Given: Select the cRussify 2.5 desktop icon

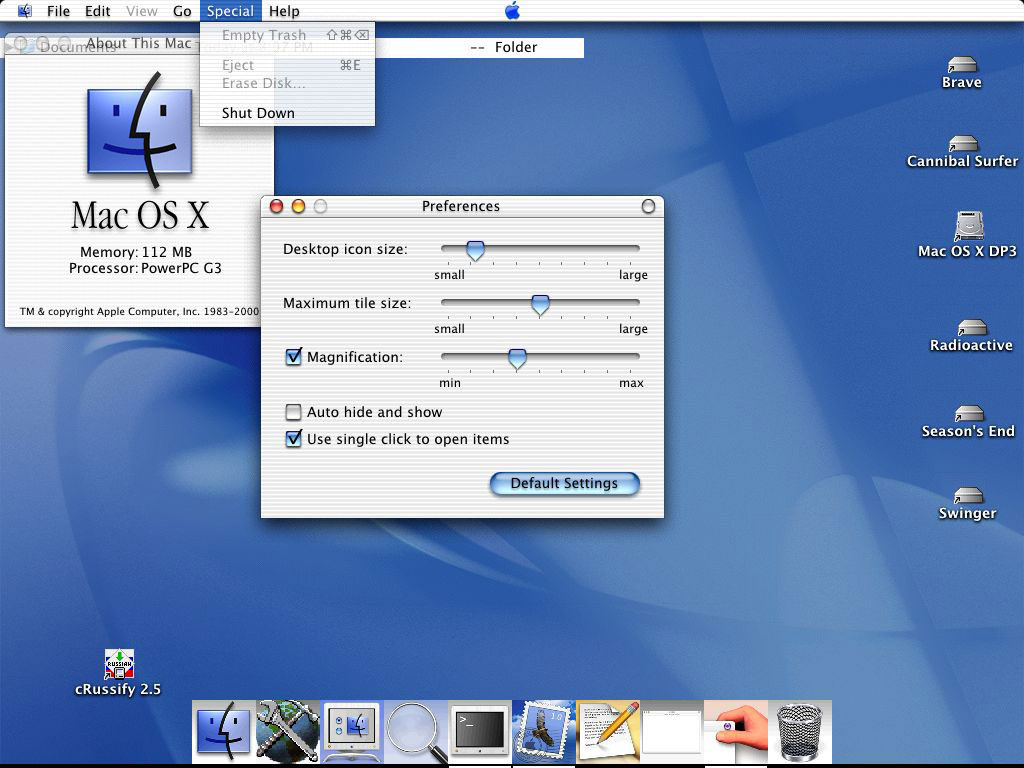Looking at the screenshot, I should 118,673.
